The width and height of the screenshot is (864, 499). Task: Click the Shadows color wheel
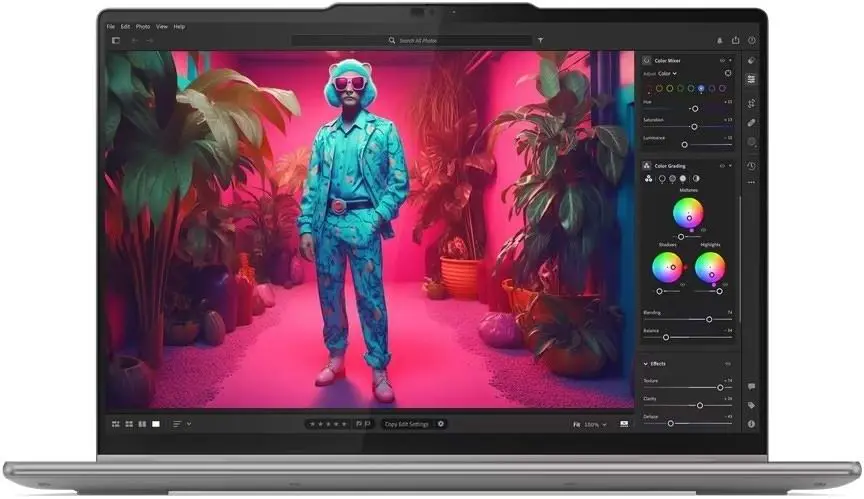coord(667,267)
